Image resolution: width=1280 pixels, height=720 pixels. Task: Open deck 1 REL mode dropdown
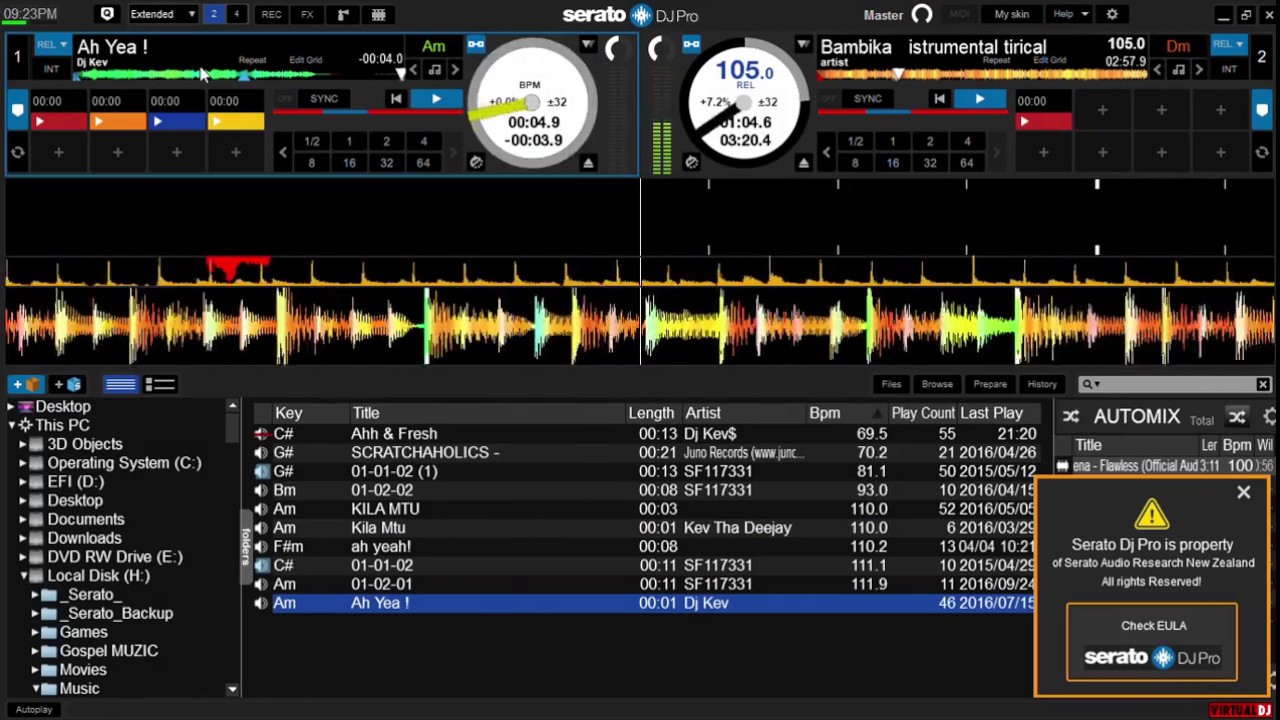click(x=51, y=45)
